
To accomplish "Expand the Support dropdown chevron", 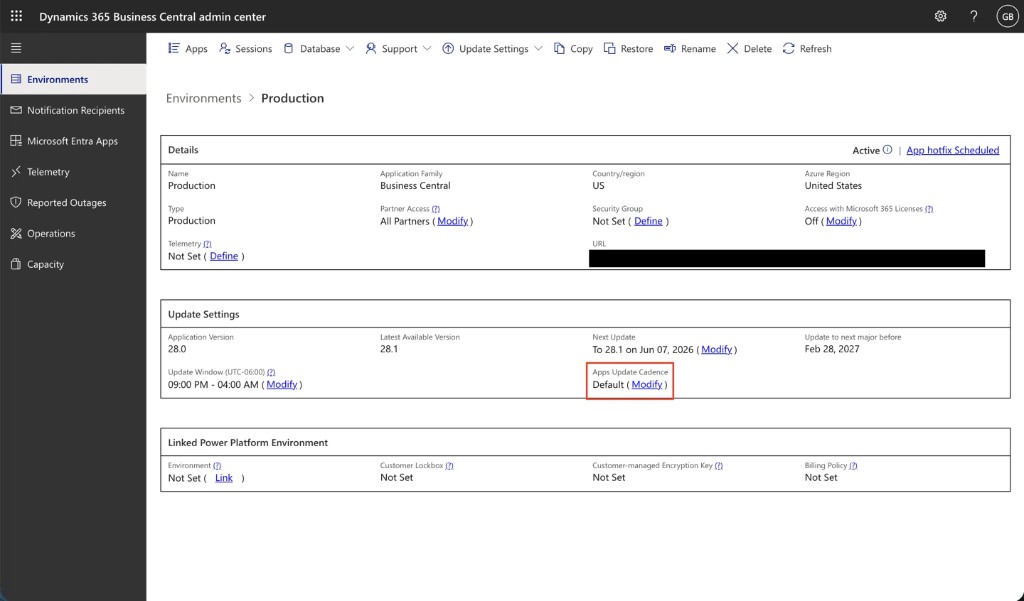I will 427,48.
